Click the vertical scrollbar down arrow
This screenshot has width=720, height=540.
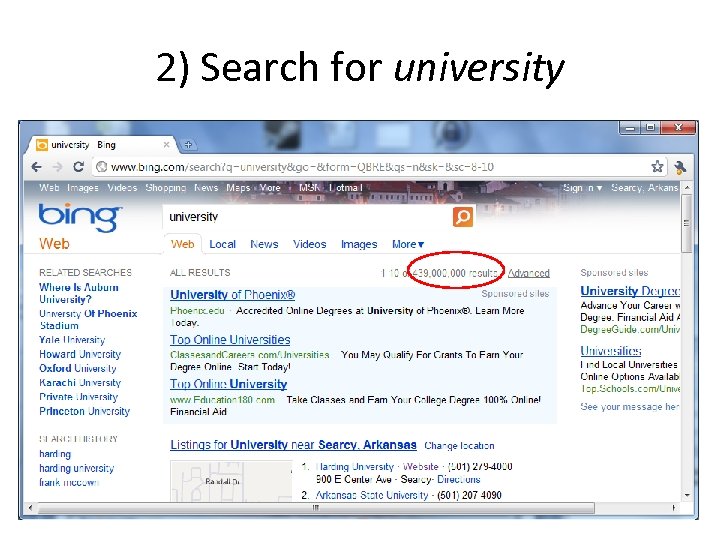point(687,496)
